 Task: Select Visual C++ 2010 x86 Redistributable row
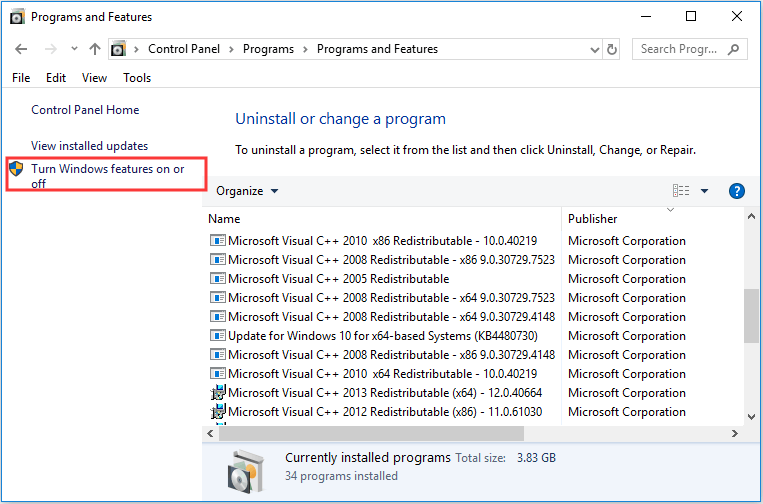(x=382, y=241)
